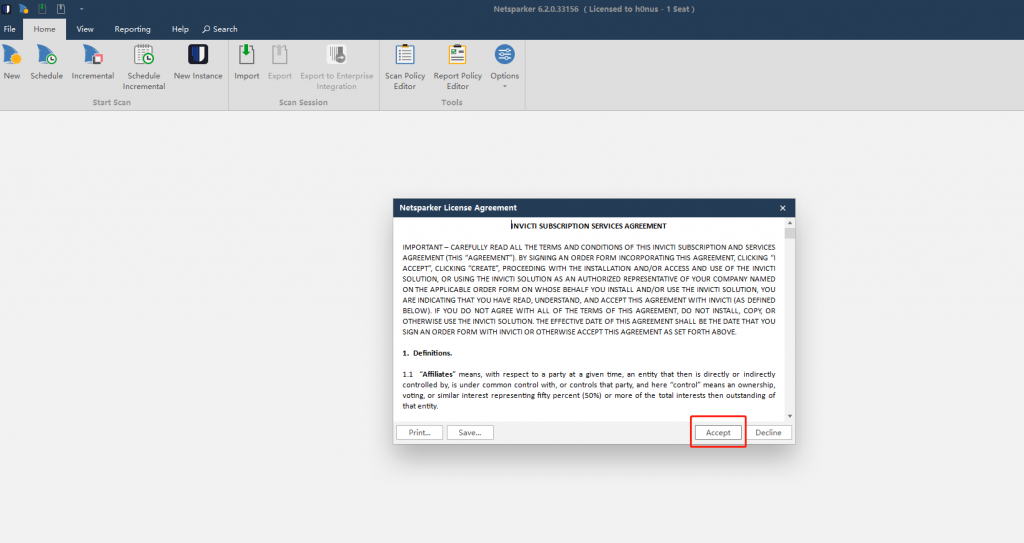
Task: Click the license text scroll down arrow
Action: click(790, 416)
